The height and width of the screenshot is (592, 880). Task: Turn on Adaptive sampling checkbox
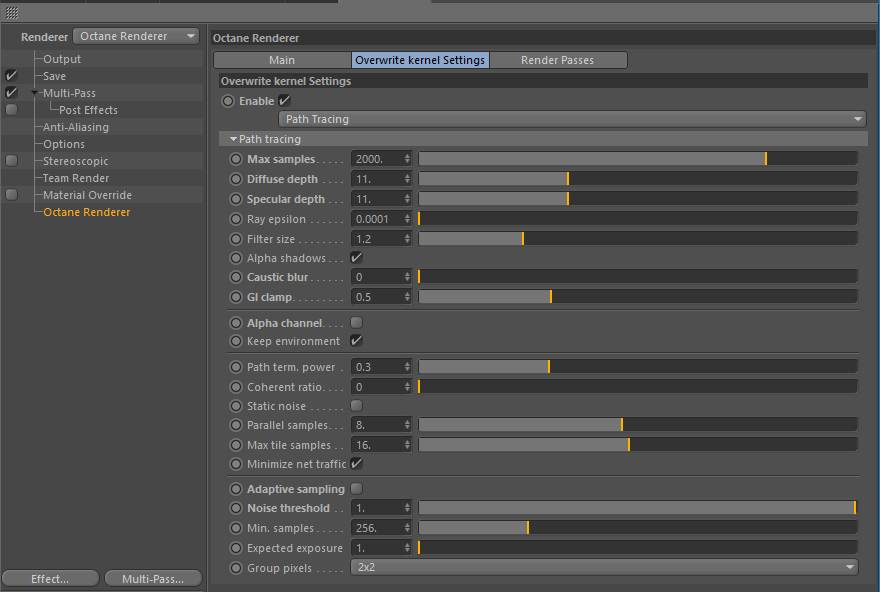click(x=356, y=489)
